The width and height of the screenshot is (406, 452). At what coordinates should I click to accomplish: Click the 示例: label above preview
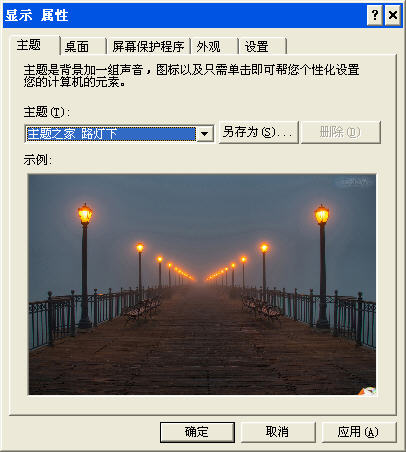(x=37, y=160)
